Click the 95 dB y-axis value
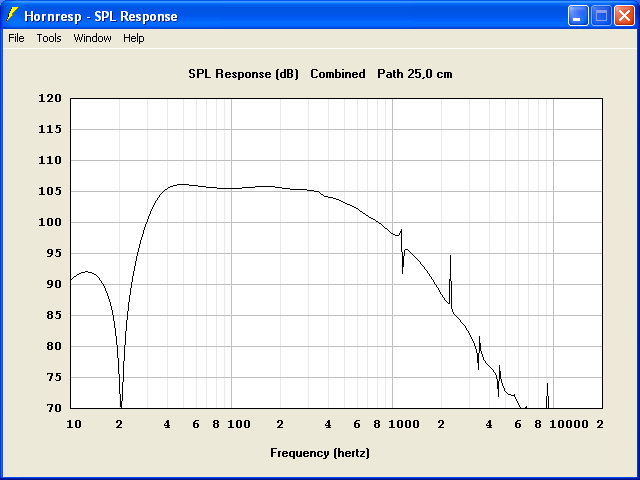The width and height of the screenshot is (640, 480). [x=54, y=253]
